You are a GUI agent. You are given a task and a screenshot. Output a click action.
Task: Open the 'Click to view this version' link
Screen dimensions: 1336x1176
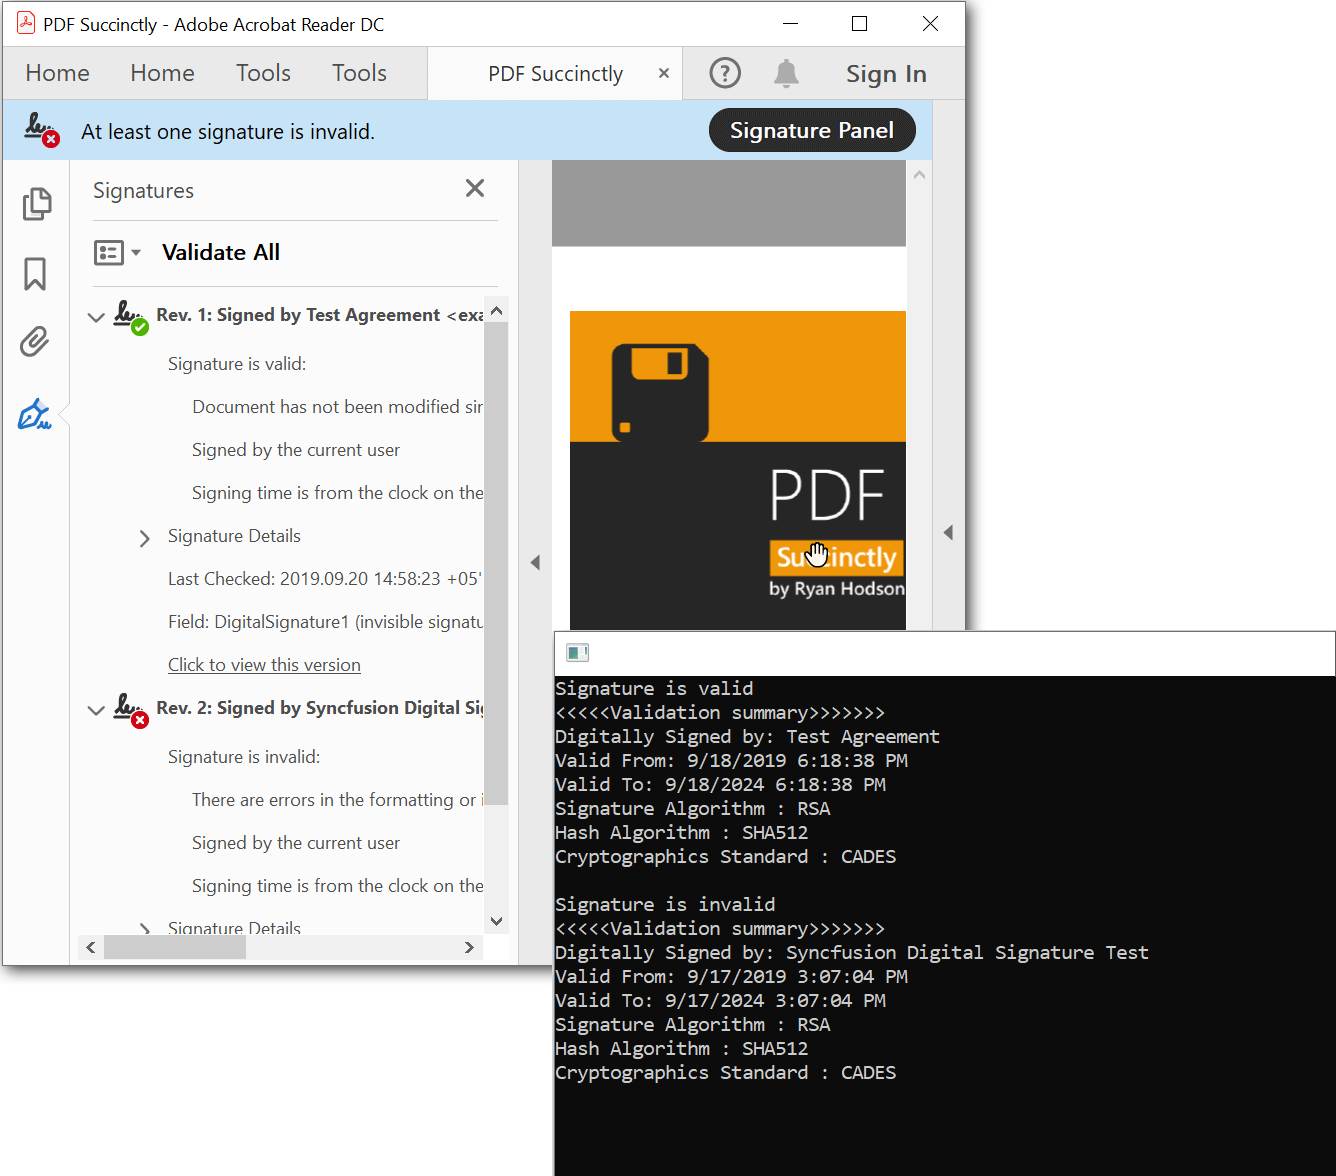coord(264,665)
